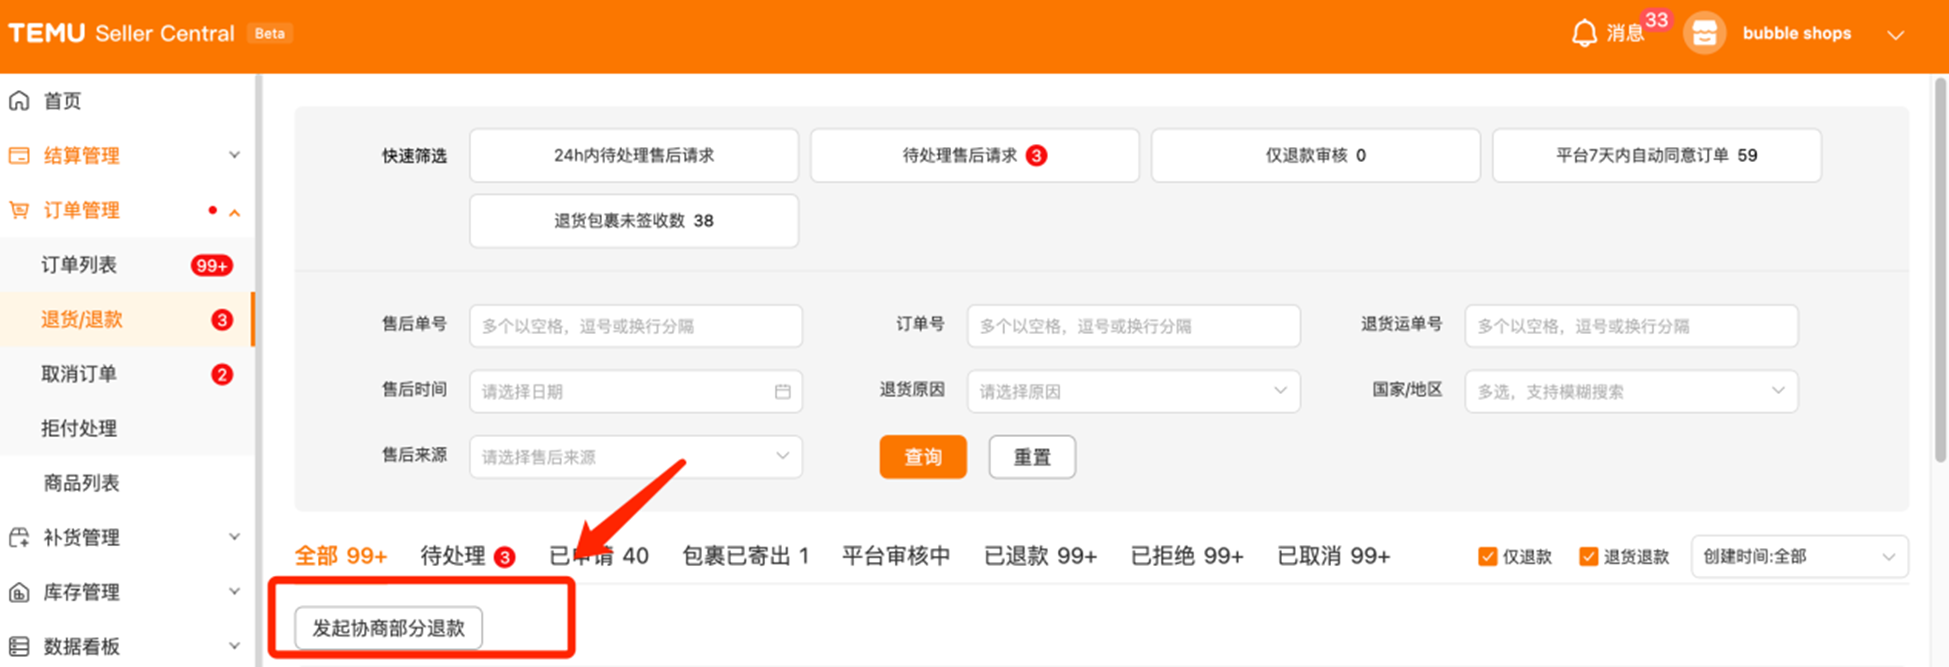Click the orange 查询 button
Screen dimensions: 1949x667
[922, 457]
